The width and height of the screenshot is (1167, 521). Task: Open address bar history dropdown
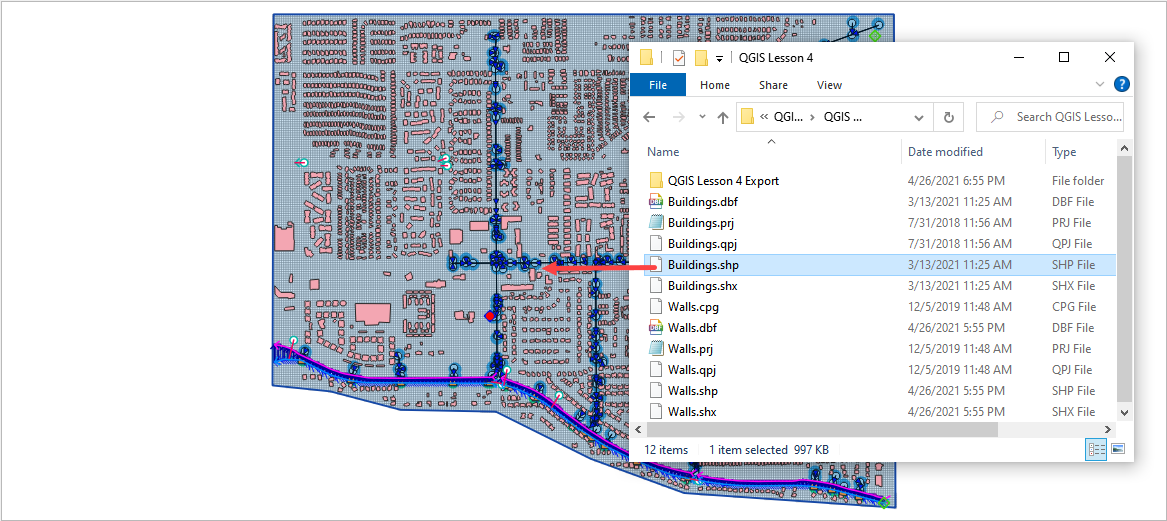click(920, 117)
